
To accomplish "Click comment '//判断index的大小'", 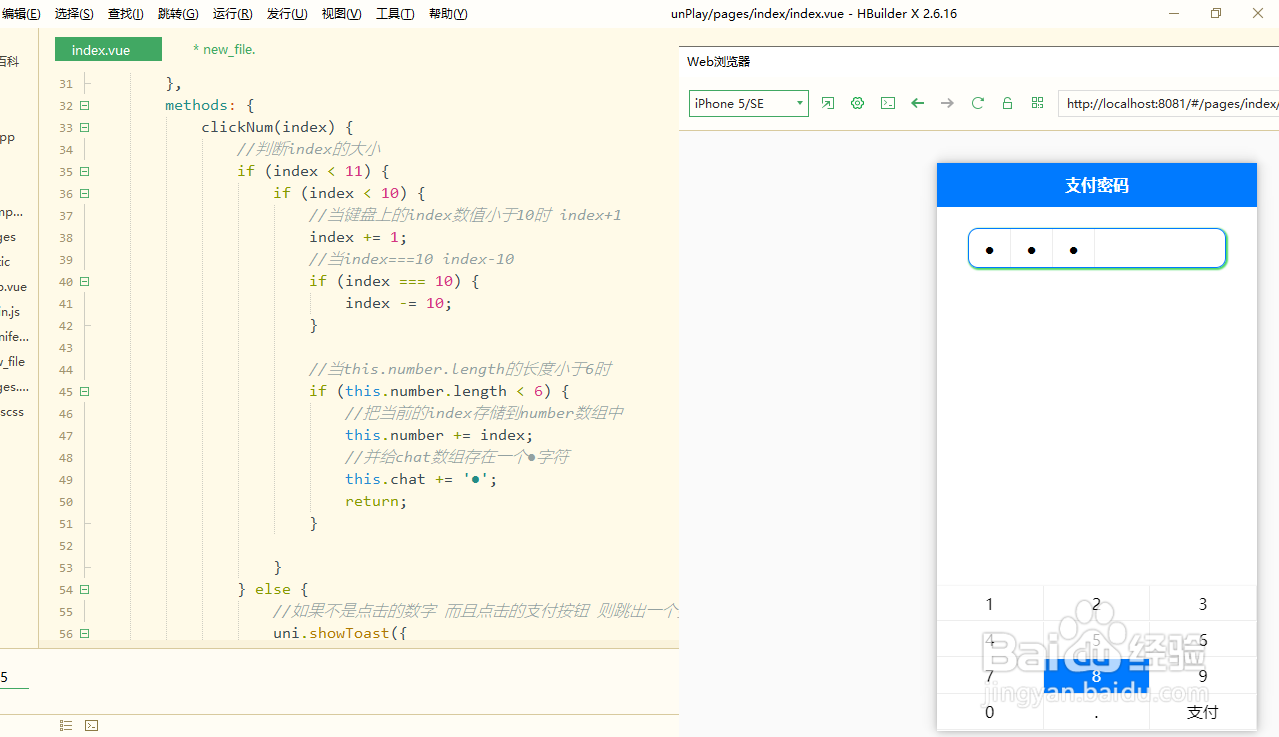I will 308,149.
